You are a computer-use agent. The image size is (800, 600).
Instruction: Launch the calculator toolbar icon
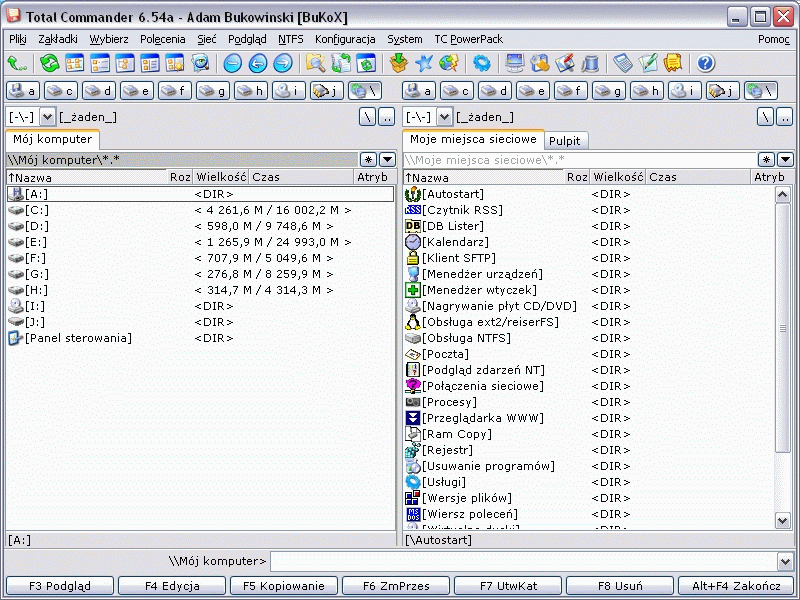pyautogui.click(x=622, y=63)
